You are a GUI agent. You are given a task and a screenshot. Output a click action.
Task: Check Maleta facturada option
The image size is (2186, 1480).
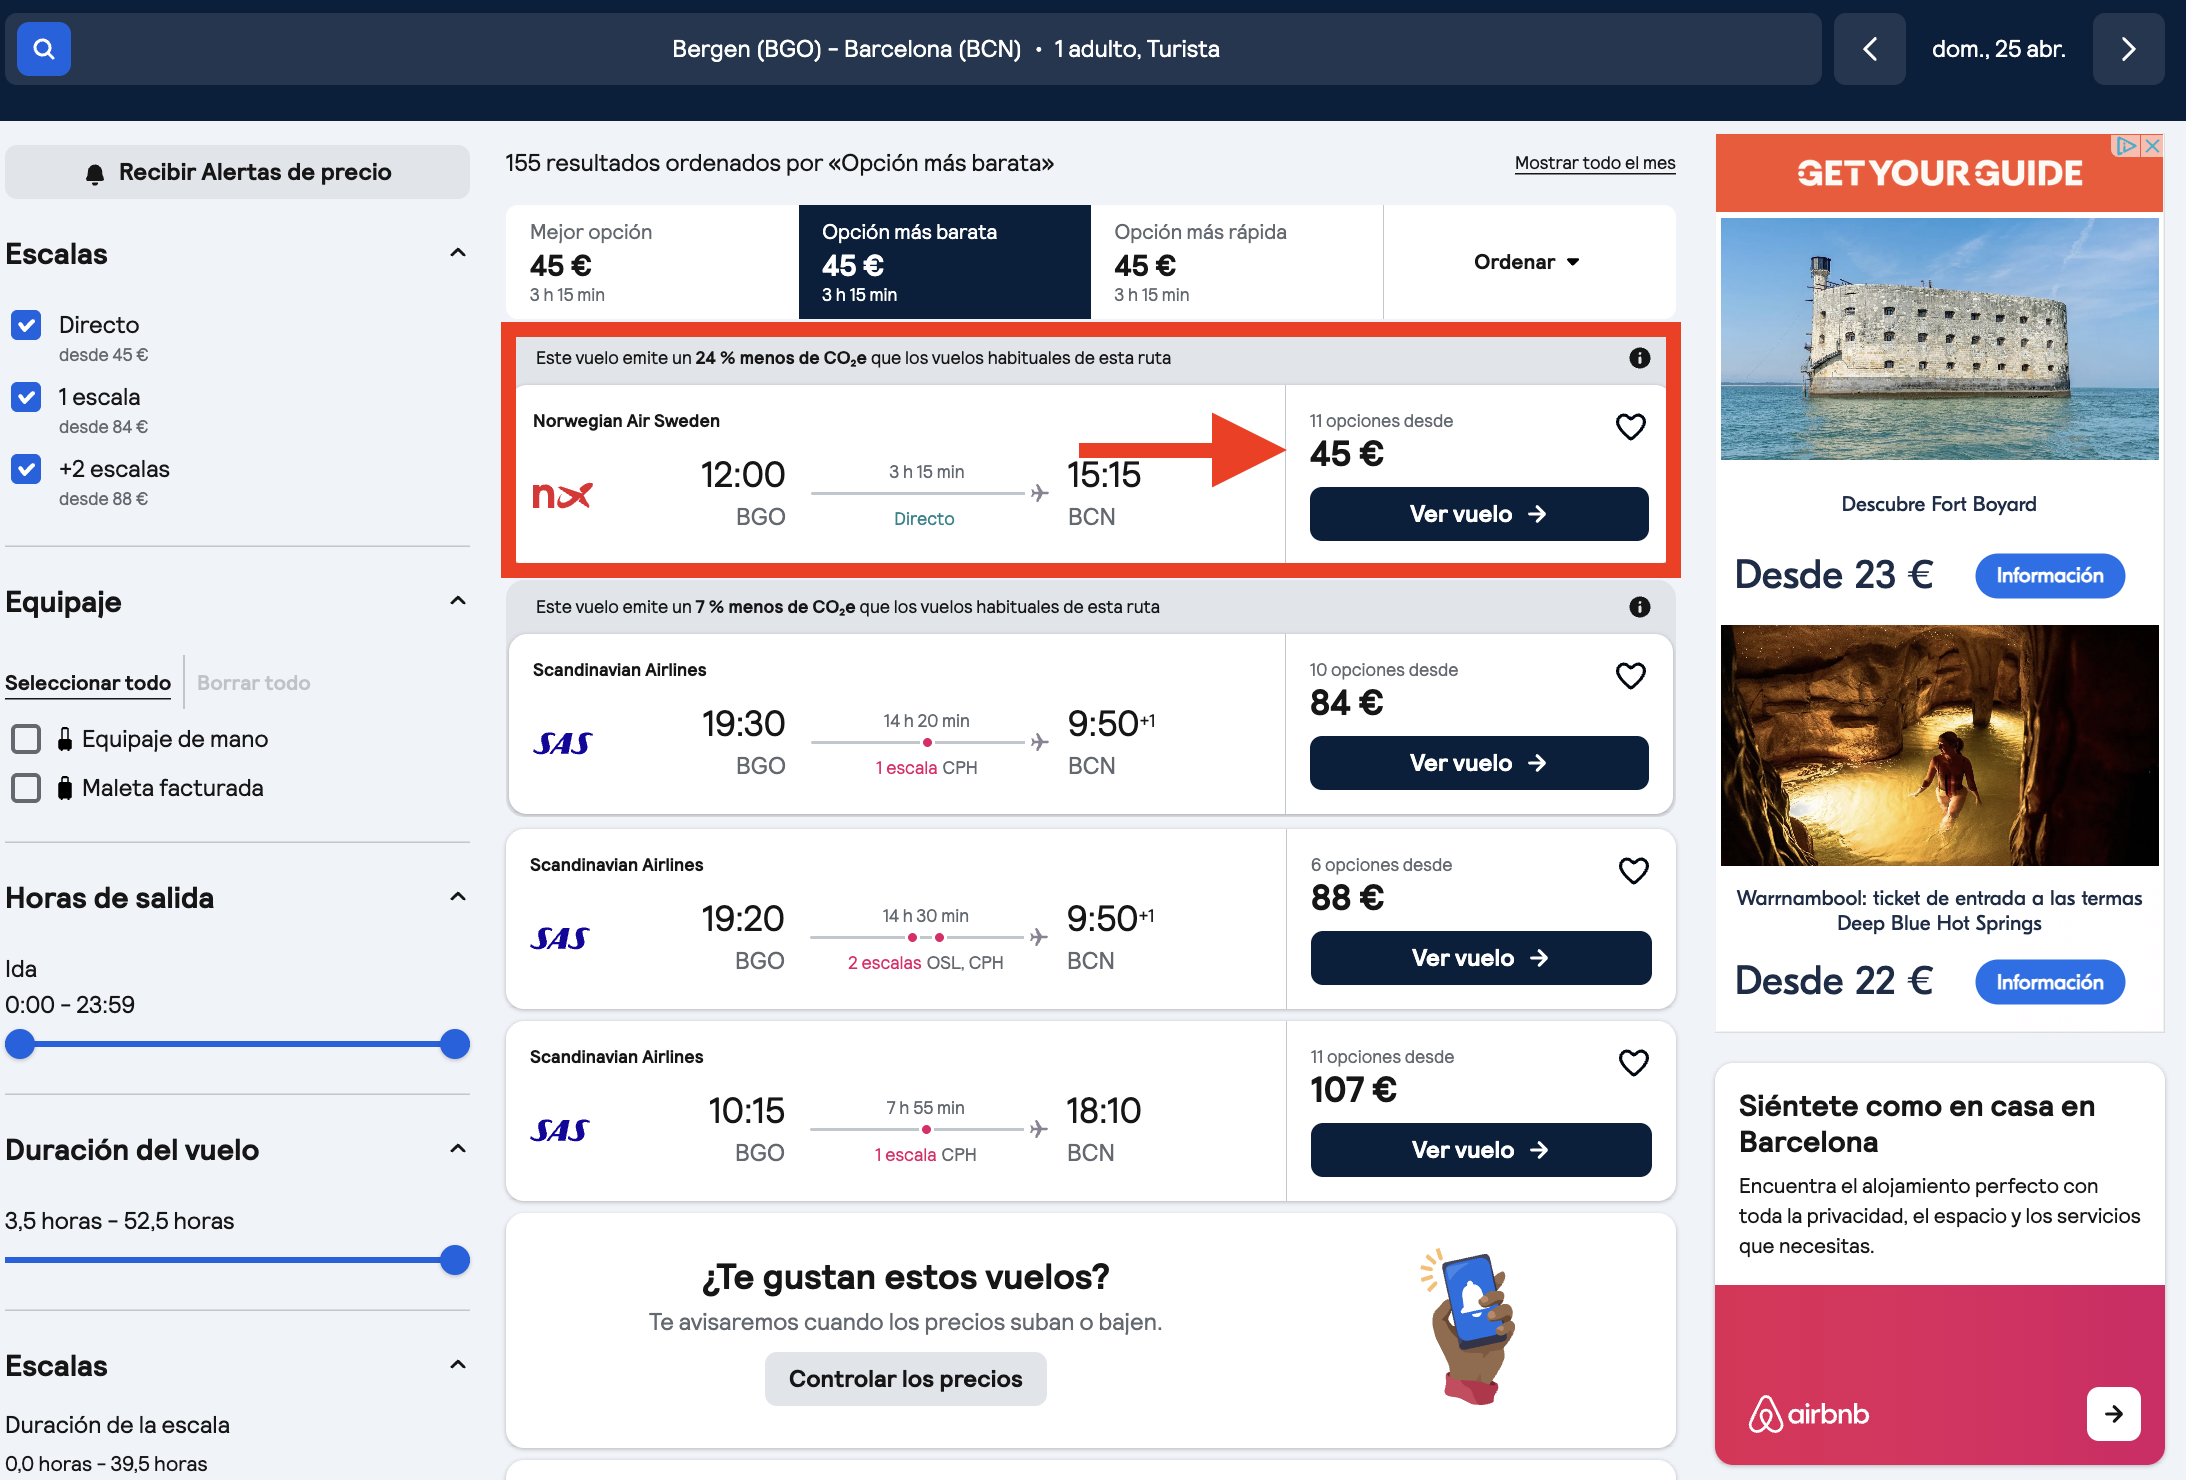(x=26, y=788)
